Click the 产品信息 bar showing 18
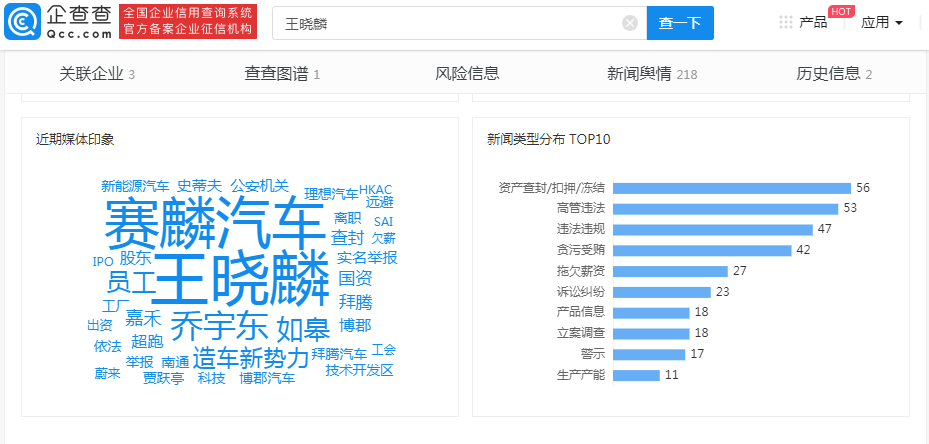 [651, 312]
